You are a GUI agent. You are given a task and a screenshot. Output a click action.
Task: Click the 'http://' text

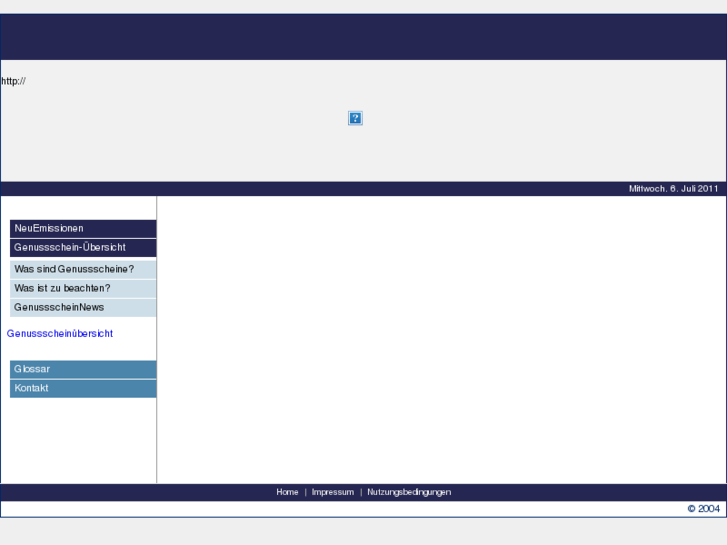[x=13, y=81]
